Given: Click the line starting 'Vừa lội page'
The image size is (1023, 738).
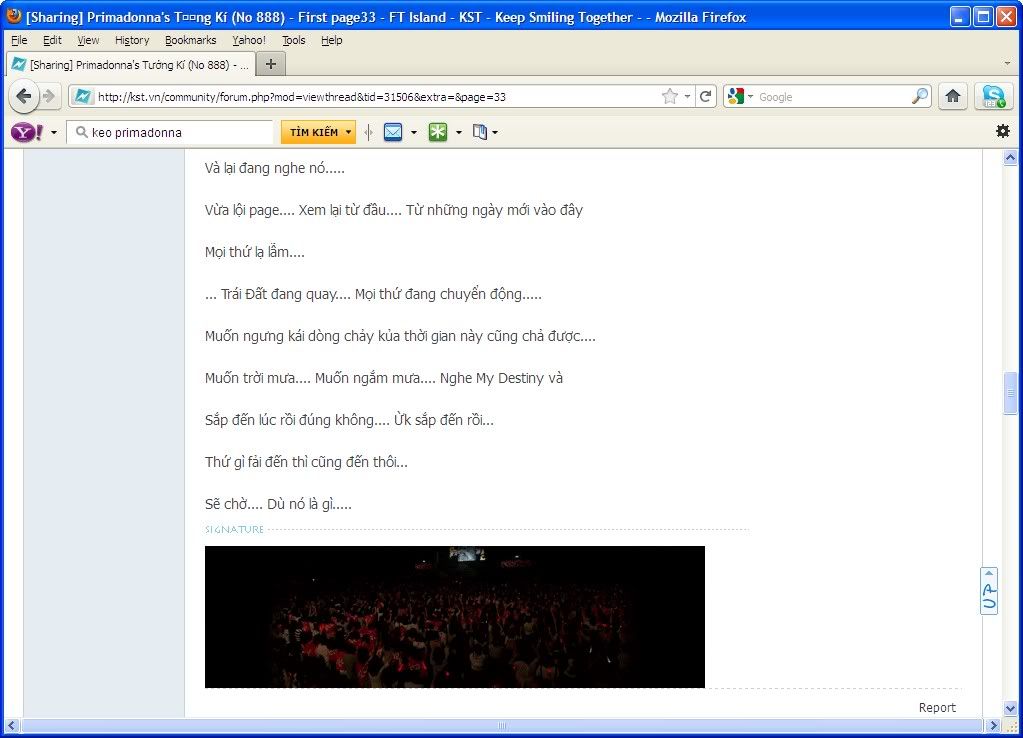Looking at the screenshot, I should (x=393, y=210).
